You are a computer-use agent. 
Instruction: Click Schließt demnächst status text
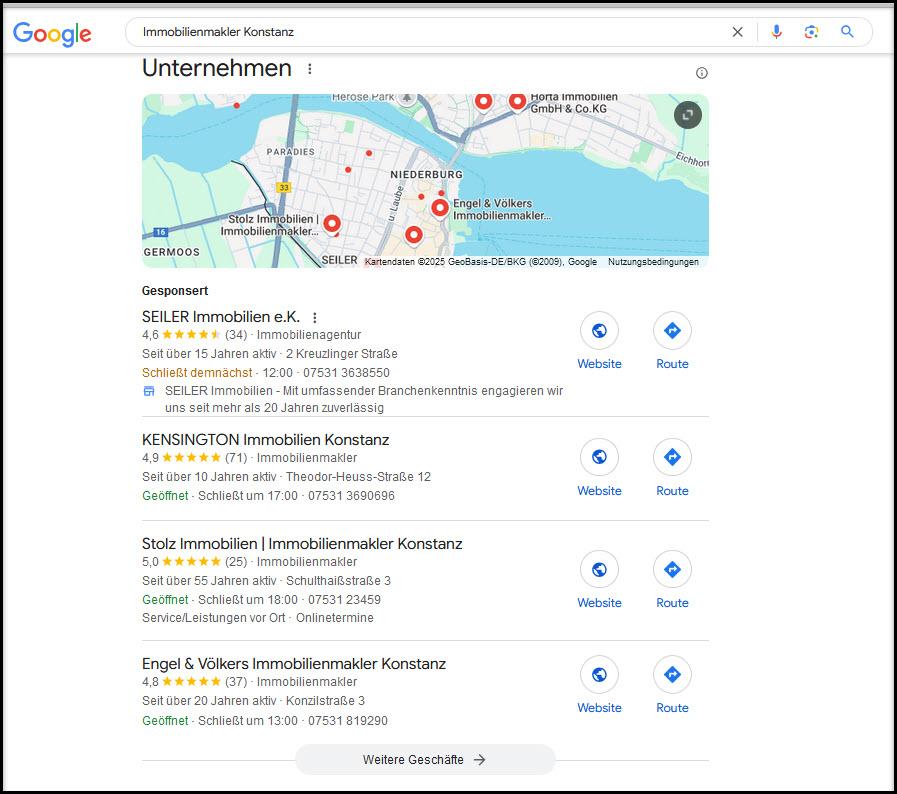point(197,373)
